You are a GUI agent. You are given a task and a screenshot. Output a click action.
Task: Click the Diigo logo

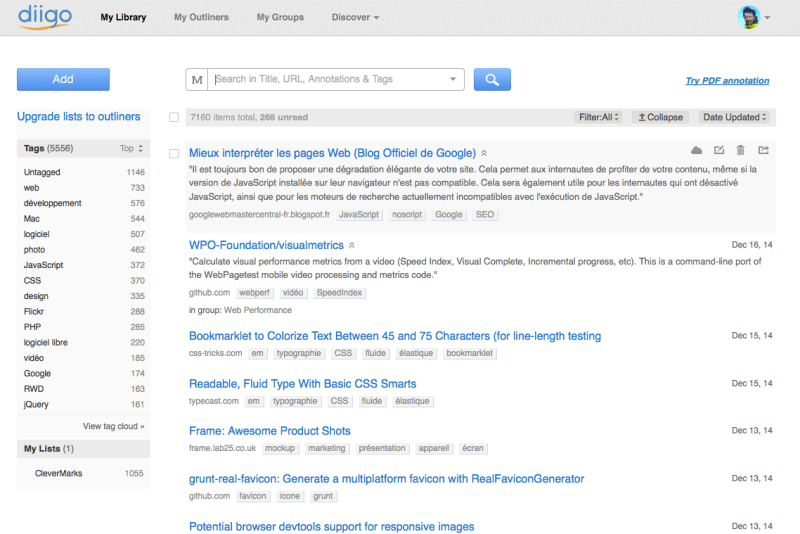44,17
